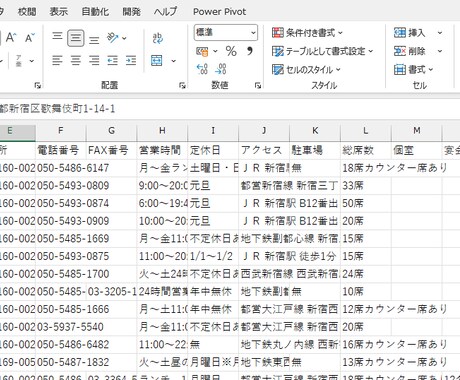Open 条件付き書式 conditional formatting menu
460x380 pixels.
pos(307,33)
